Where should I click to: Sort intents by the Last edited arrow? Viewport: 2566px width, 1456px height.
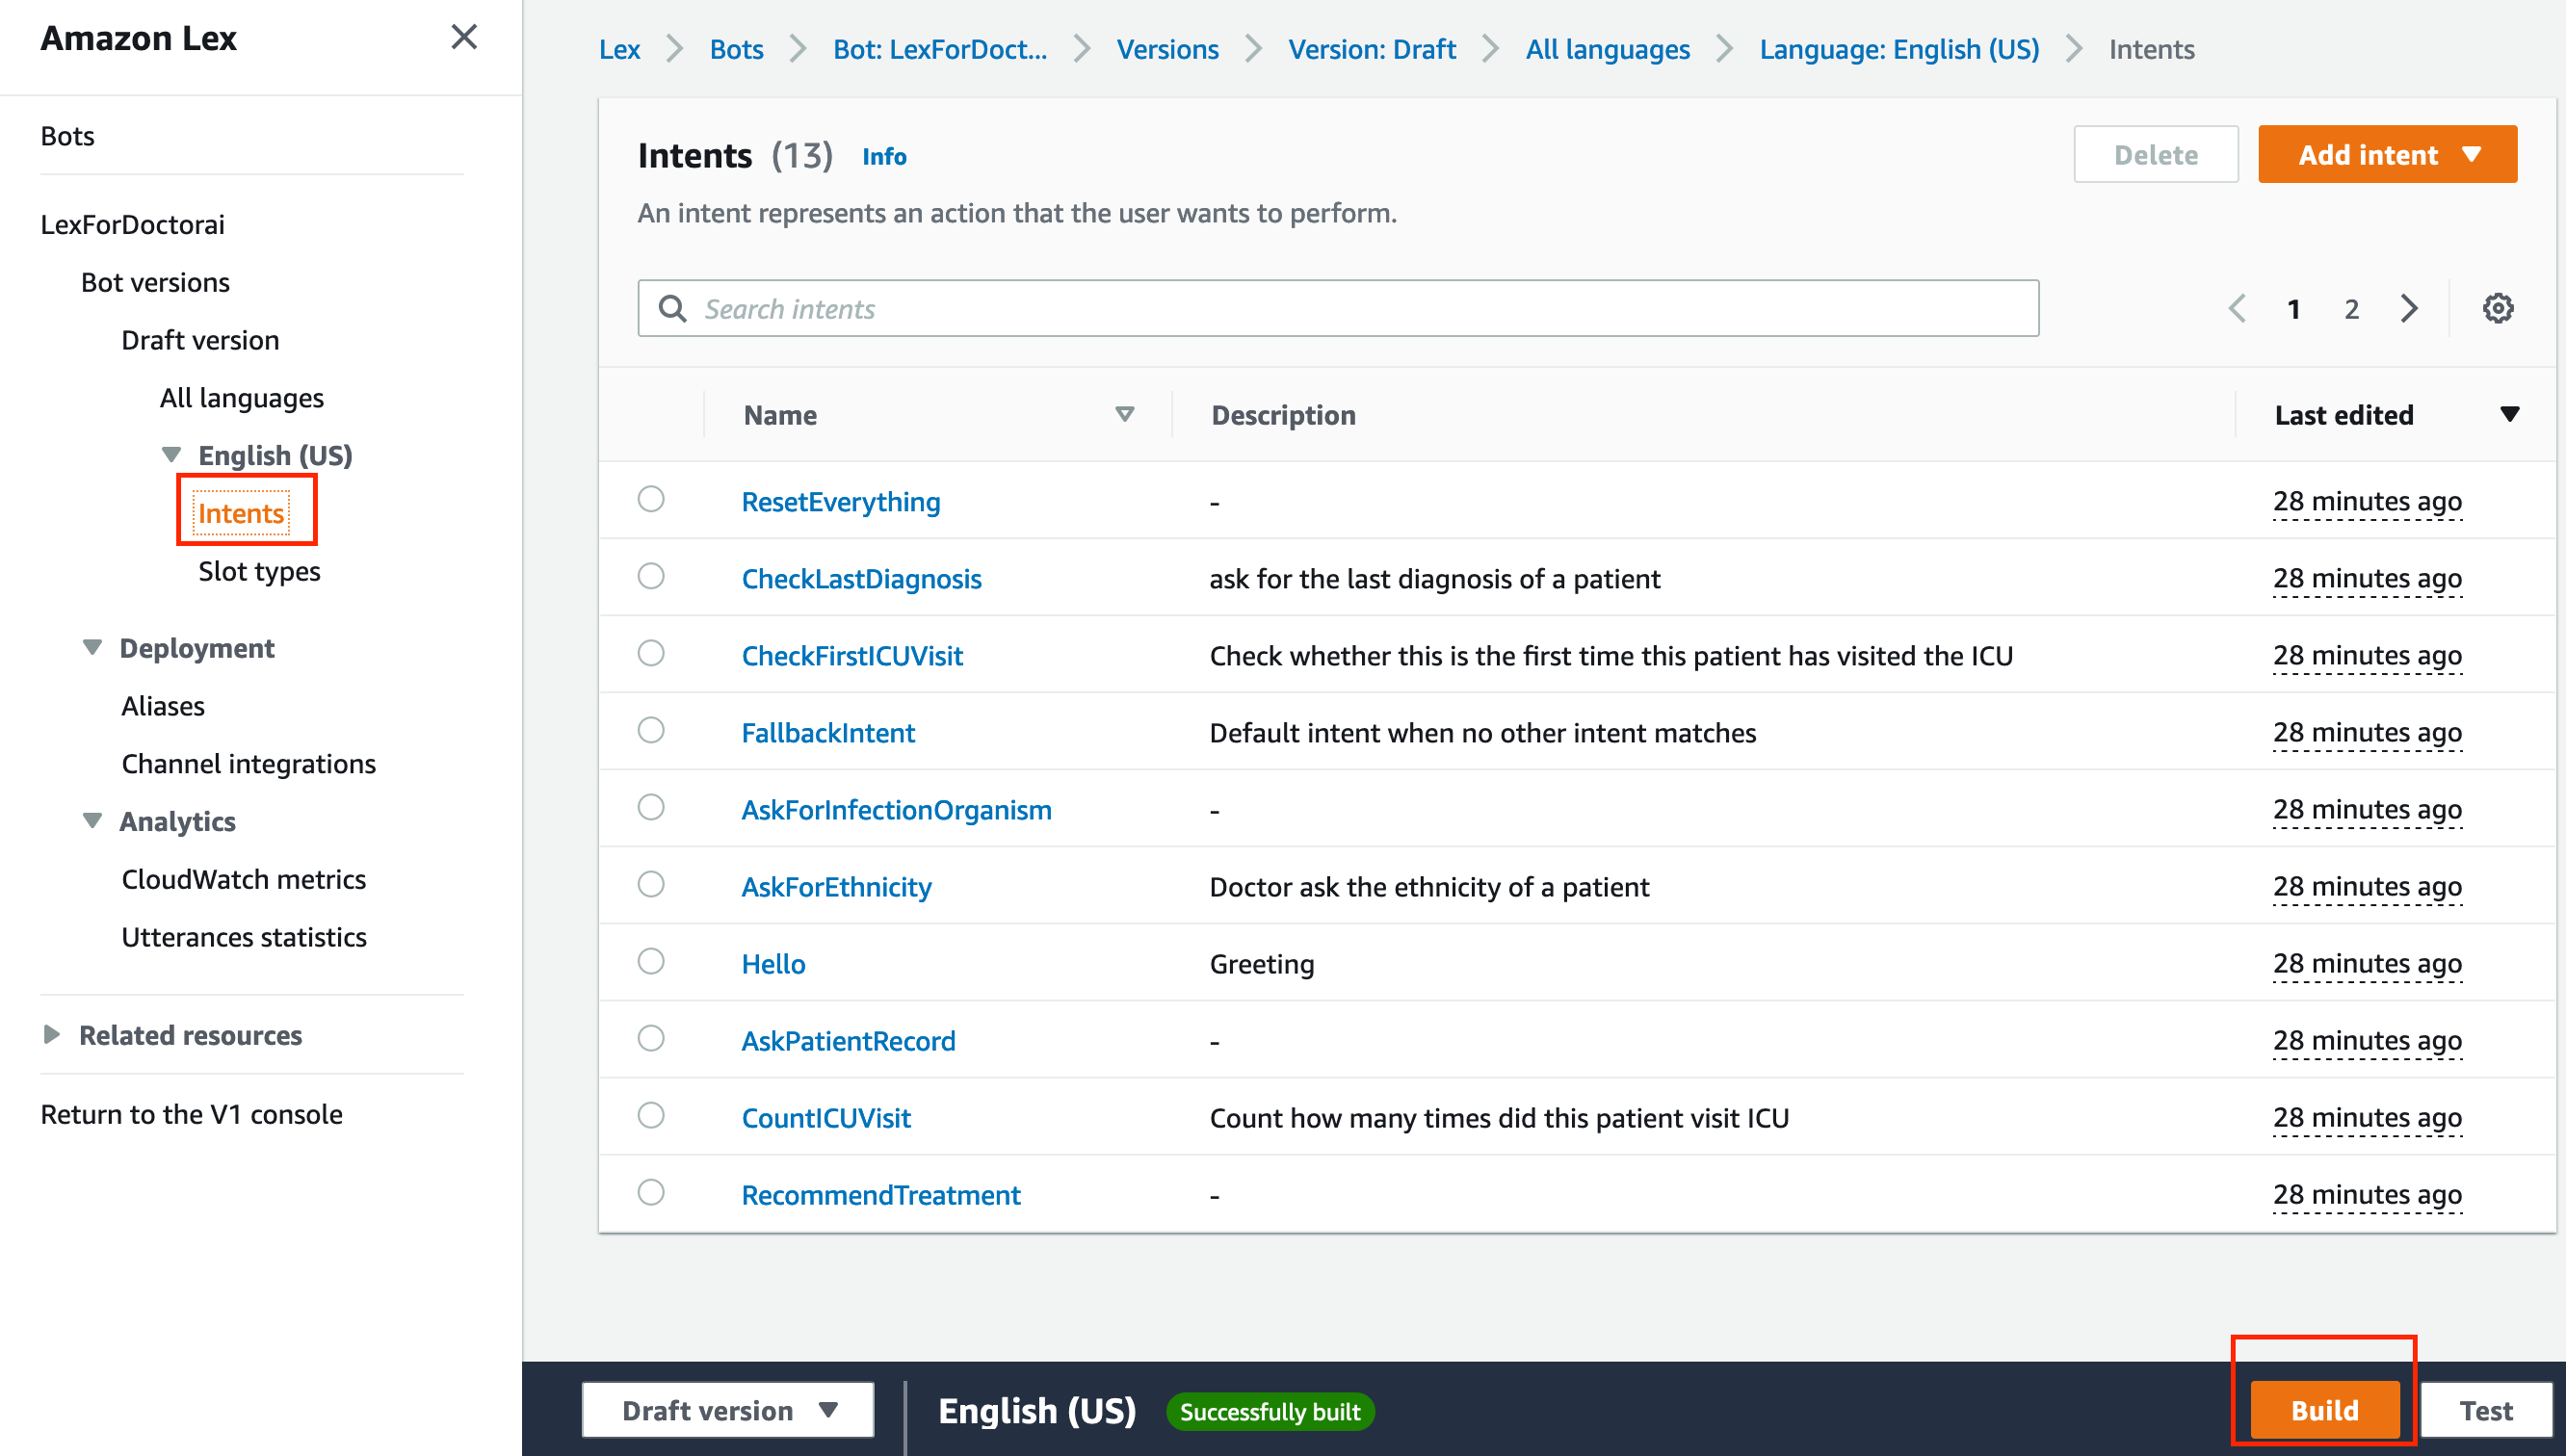[2509, 414]
